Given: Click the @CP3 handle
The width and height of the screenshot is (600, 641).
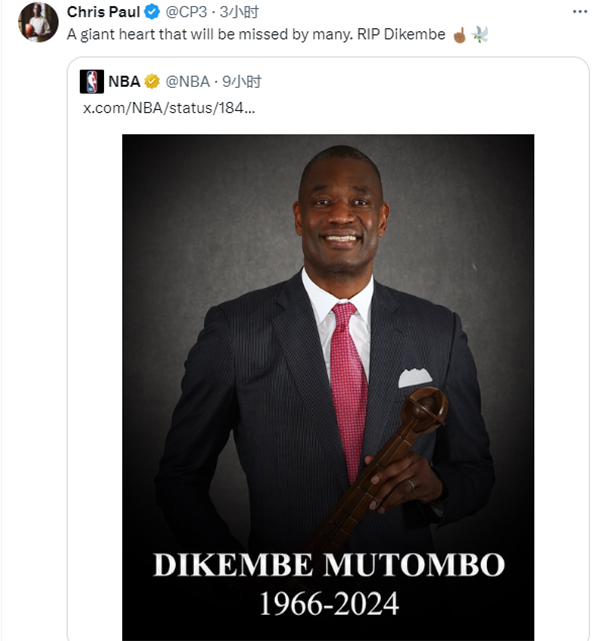Looking at the screenshot, I should 187,13.
